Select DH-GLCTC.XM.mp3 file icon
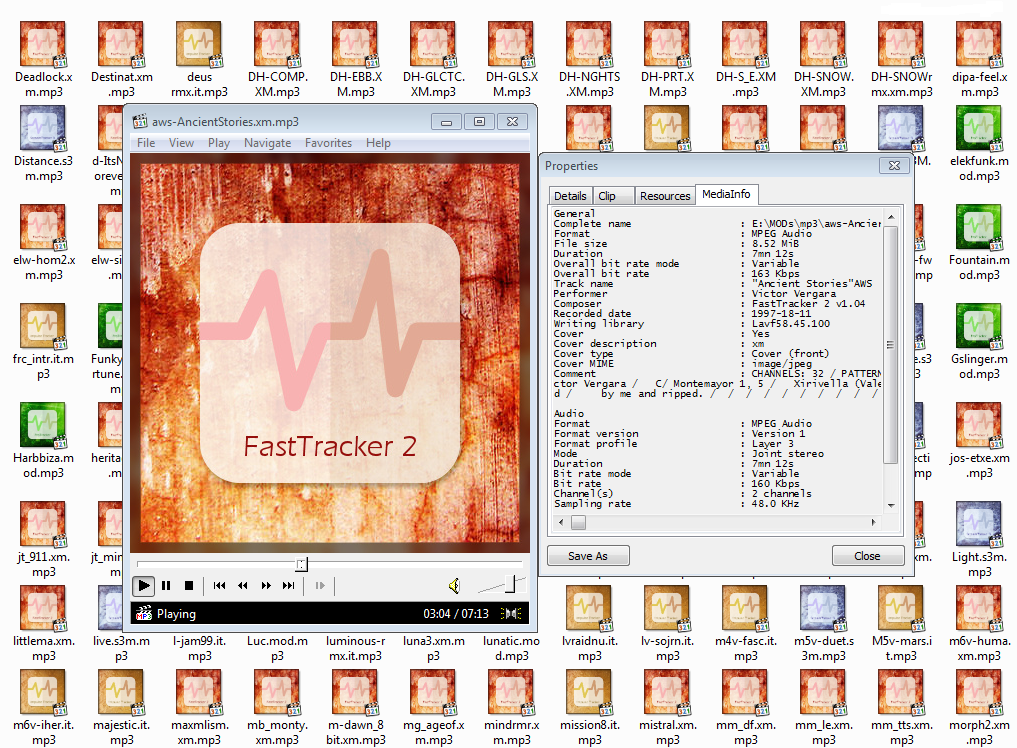The image size is (1017, 748). (433, 45)
